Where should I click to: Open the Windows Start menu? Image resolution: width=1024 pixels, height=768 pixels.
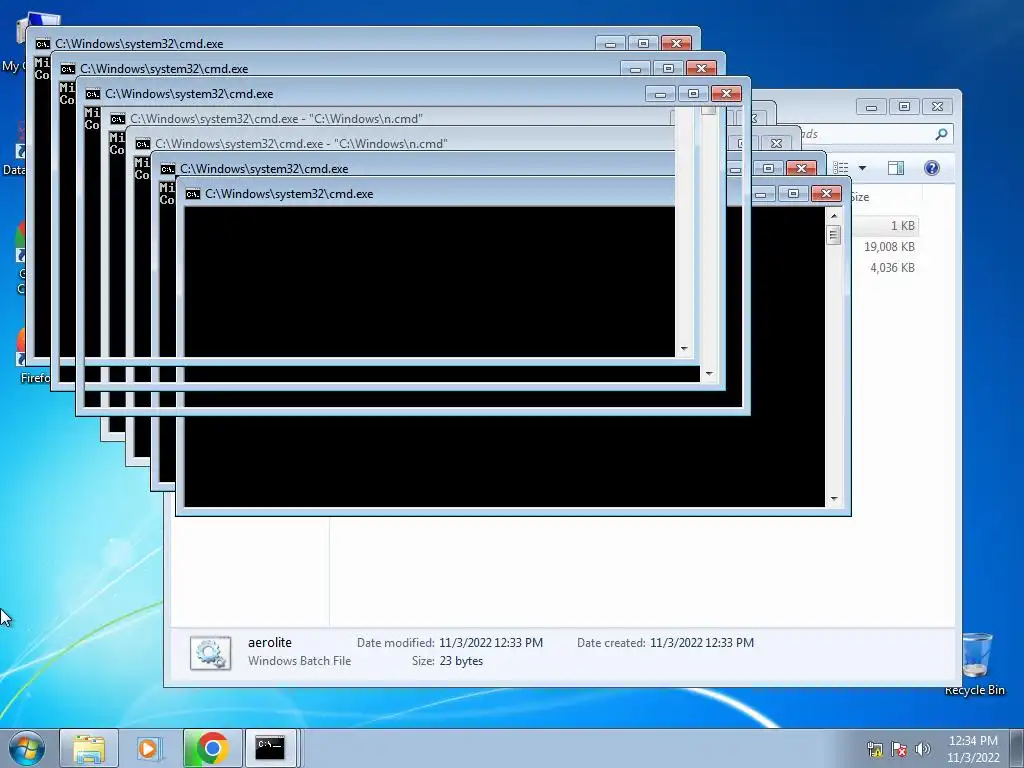pos(27,748)
